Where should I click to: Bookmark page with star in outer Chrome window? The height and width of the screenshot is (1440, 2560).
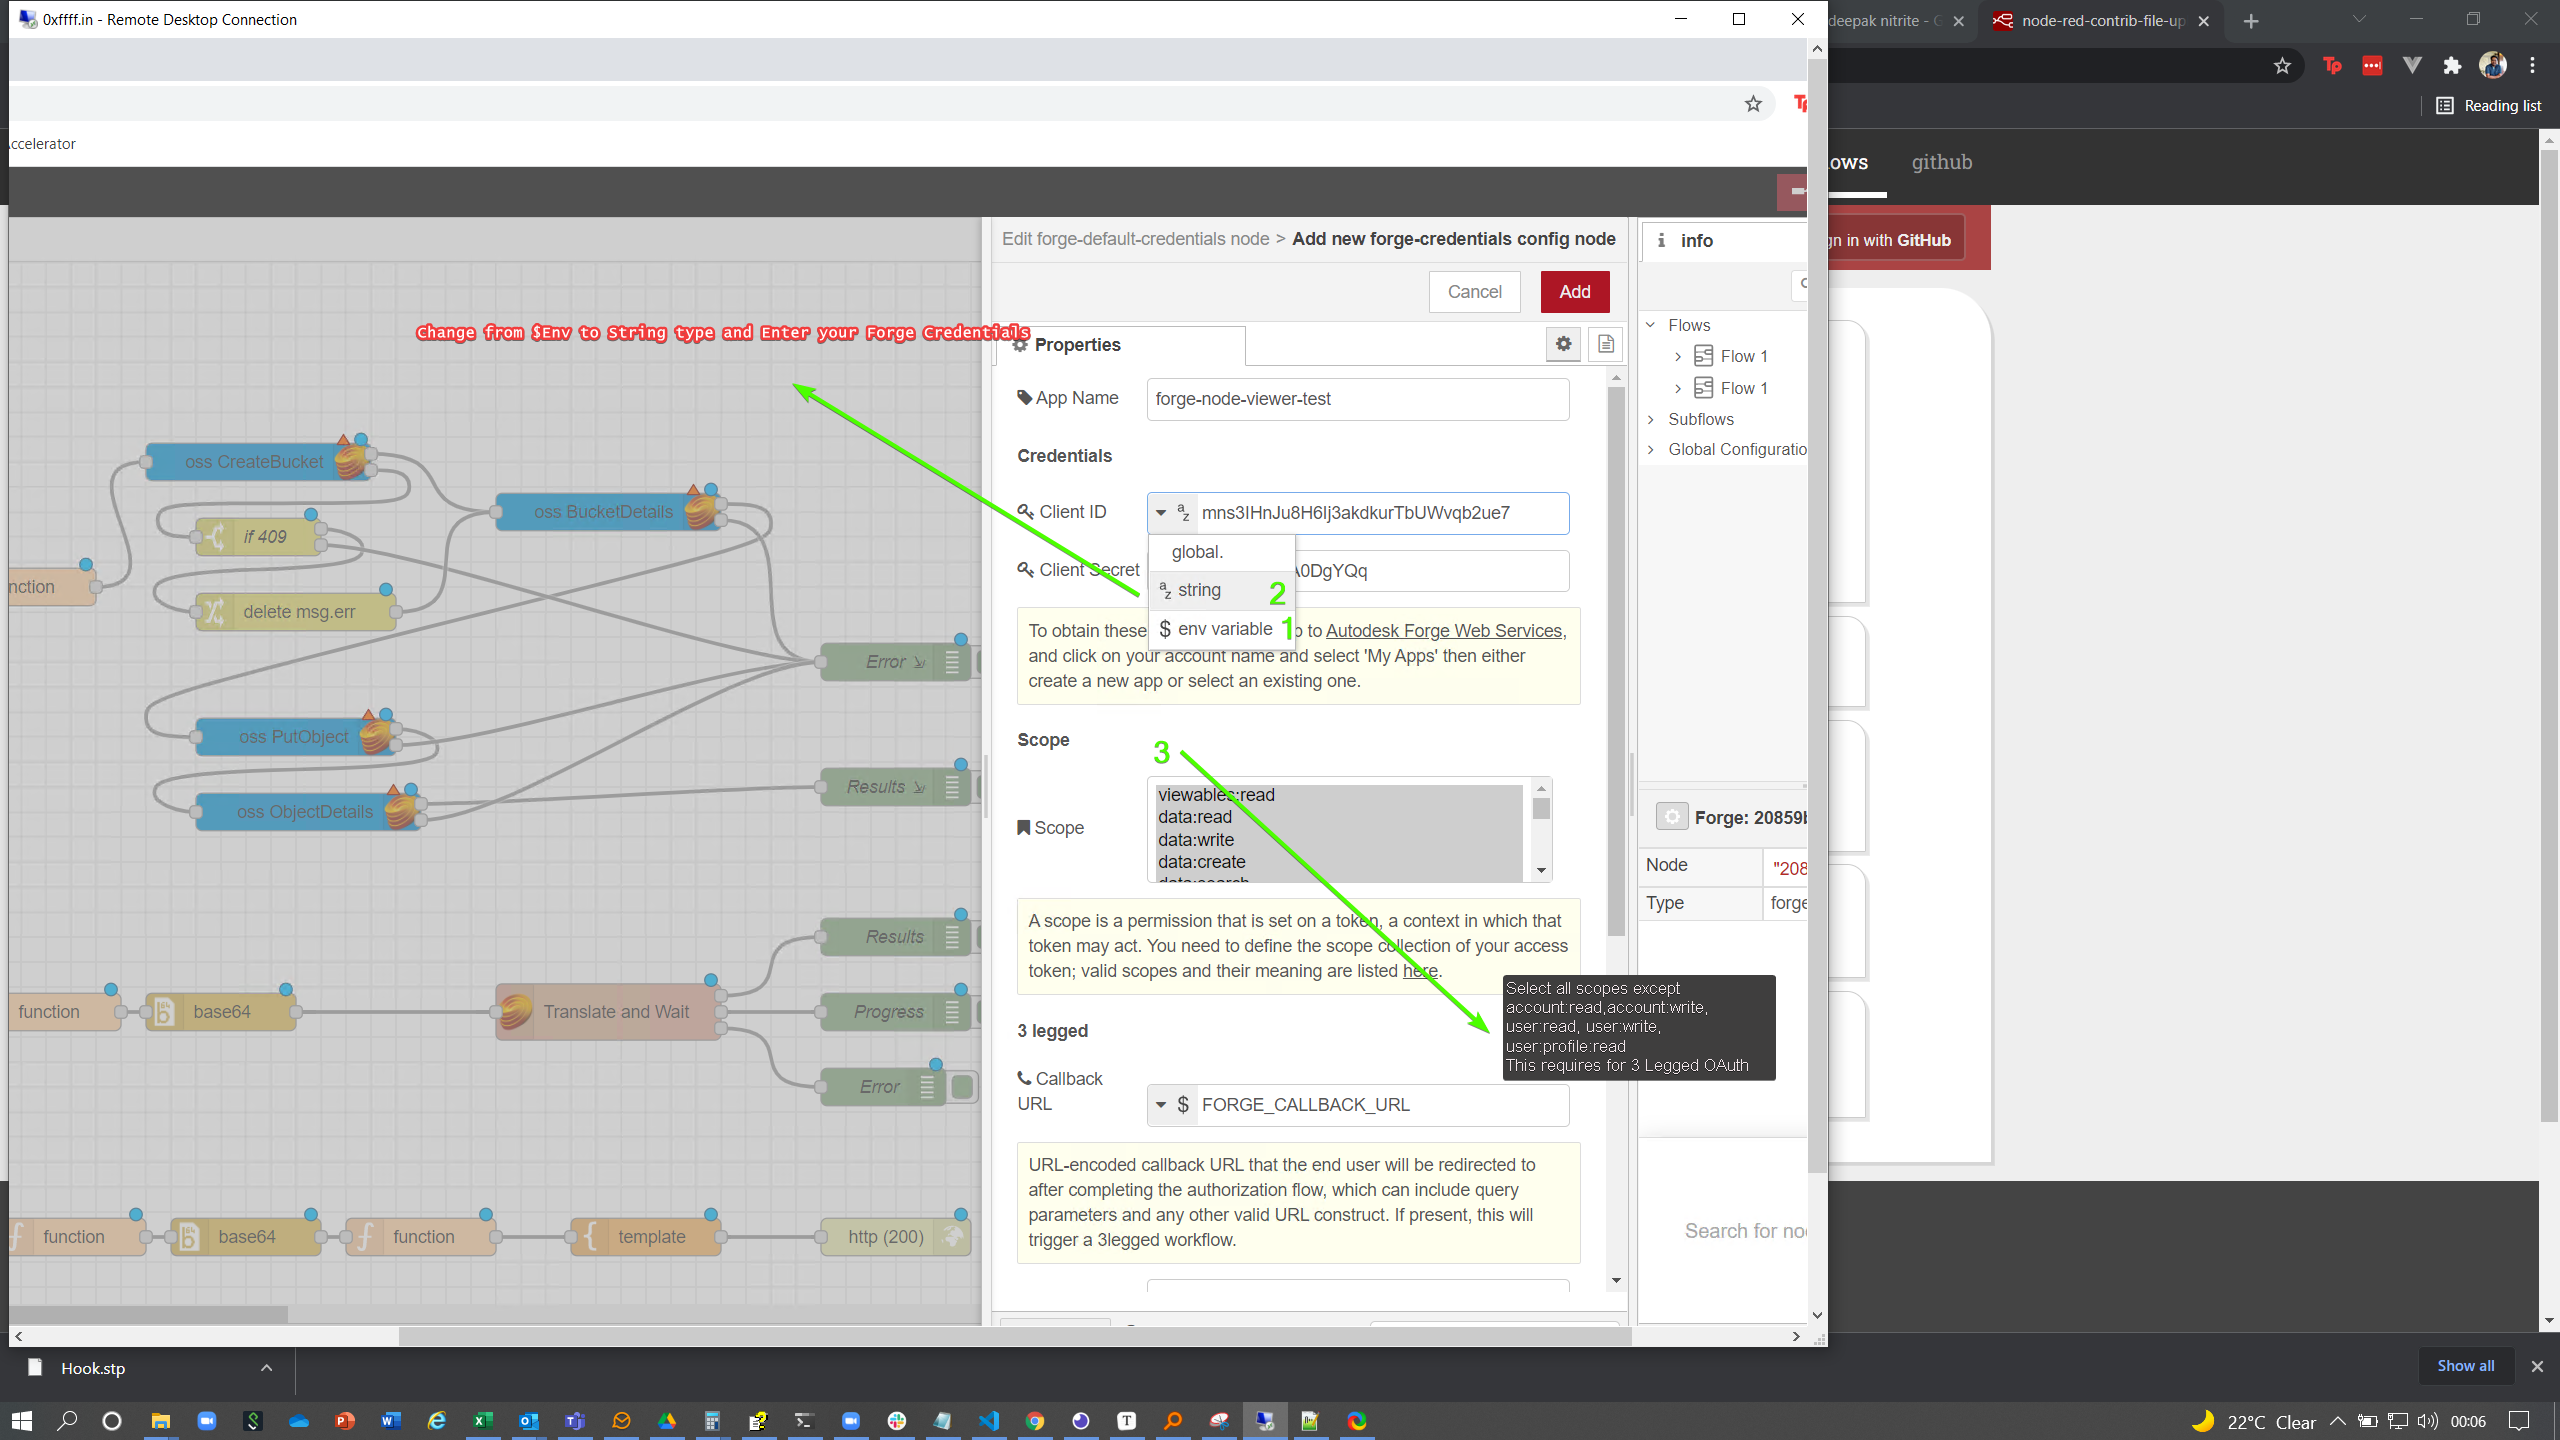2282,66
